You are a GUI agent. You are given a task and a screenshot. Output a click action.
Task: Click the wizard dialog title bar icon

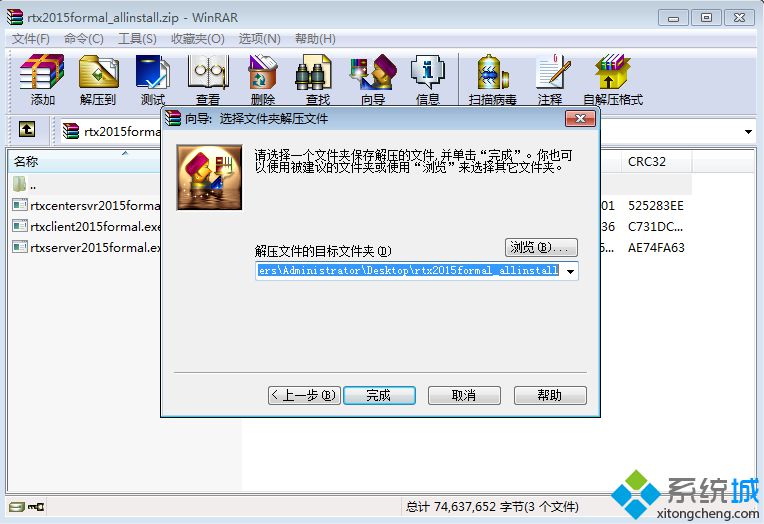click(x=172, y=118)
